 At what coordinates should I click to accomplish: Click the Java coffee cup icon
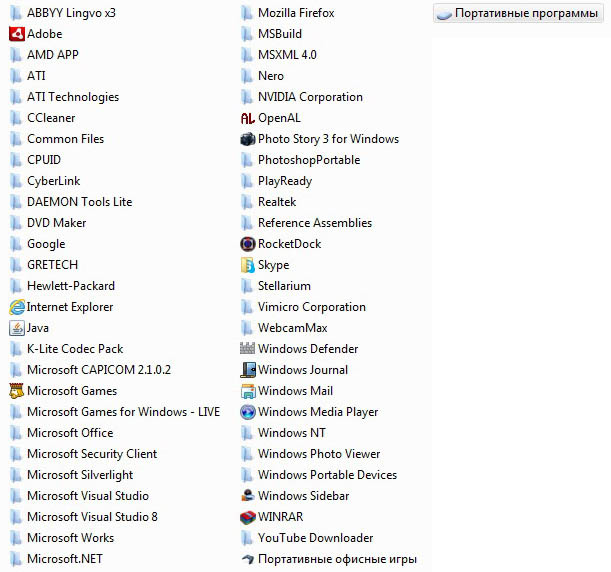pos(17,328)
